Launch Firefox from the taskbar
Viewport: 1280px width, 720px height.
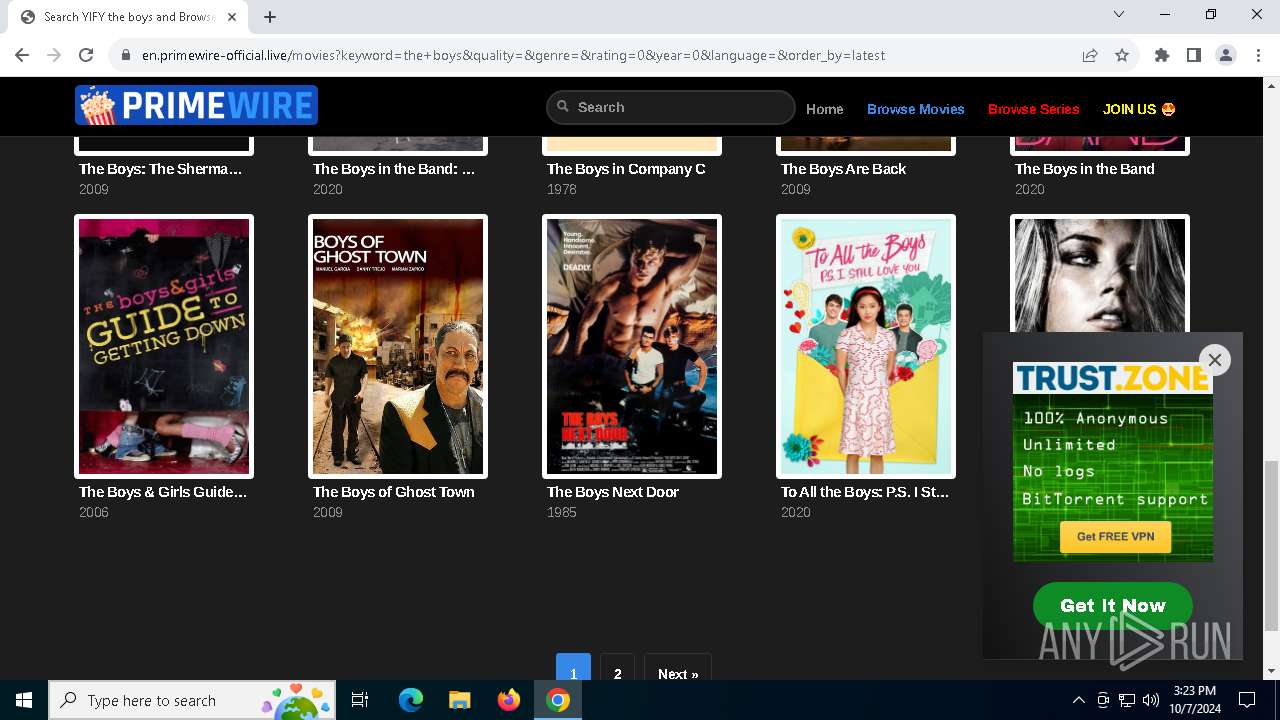pos(509,700)
